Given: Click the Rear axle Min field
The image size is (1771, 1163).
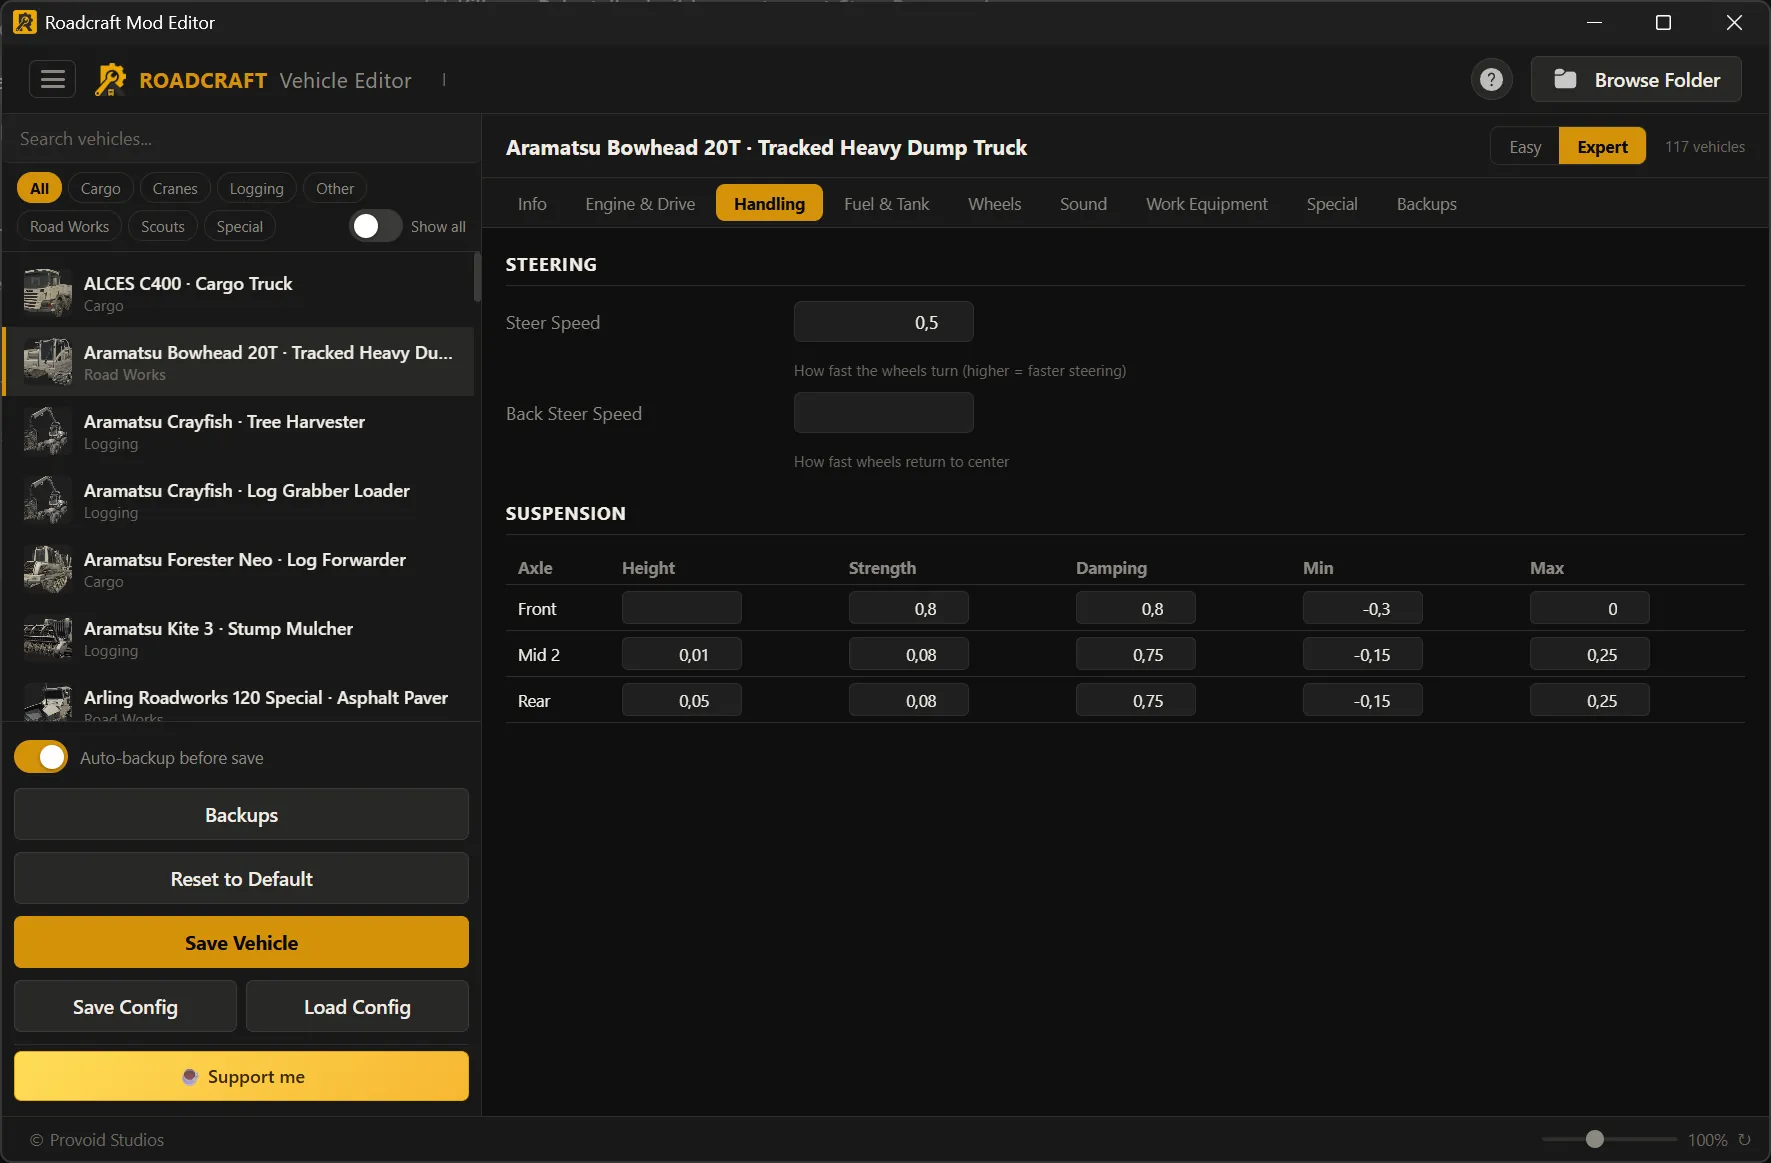Looking at the screenshot, I should coord(1362,700).
